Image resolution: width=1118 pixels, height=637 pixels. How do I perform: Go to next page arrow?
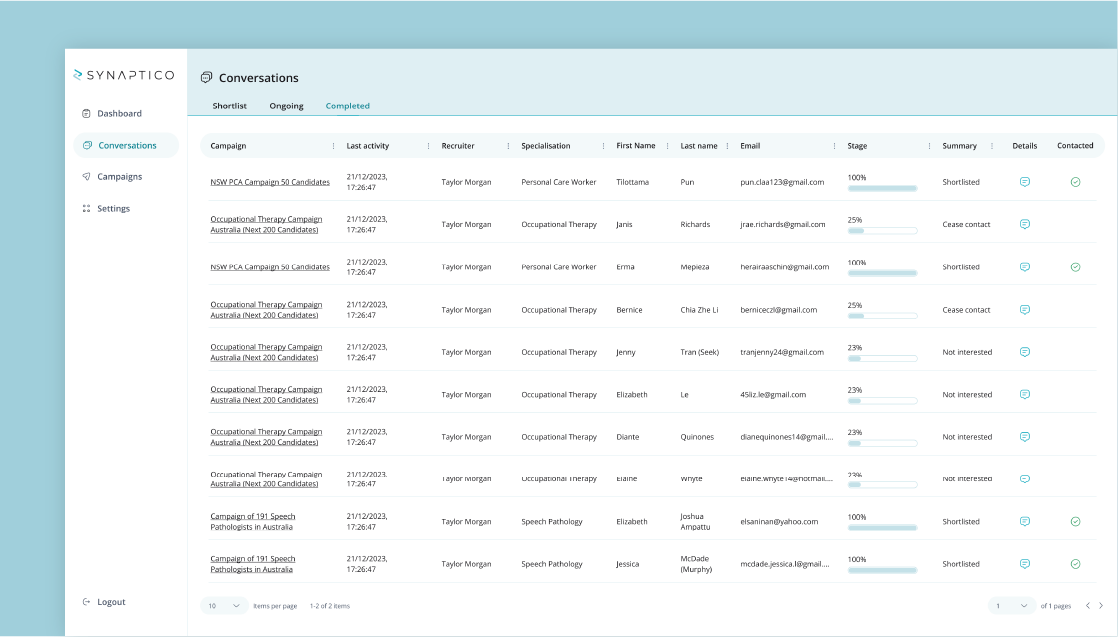click(1101, 606)
